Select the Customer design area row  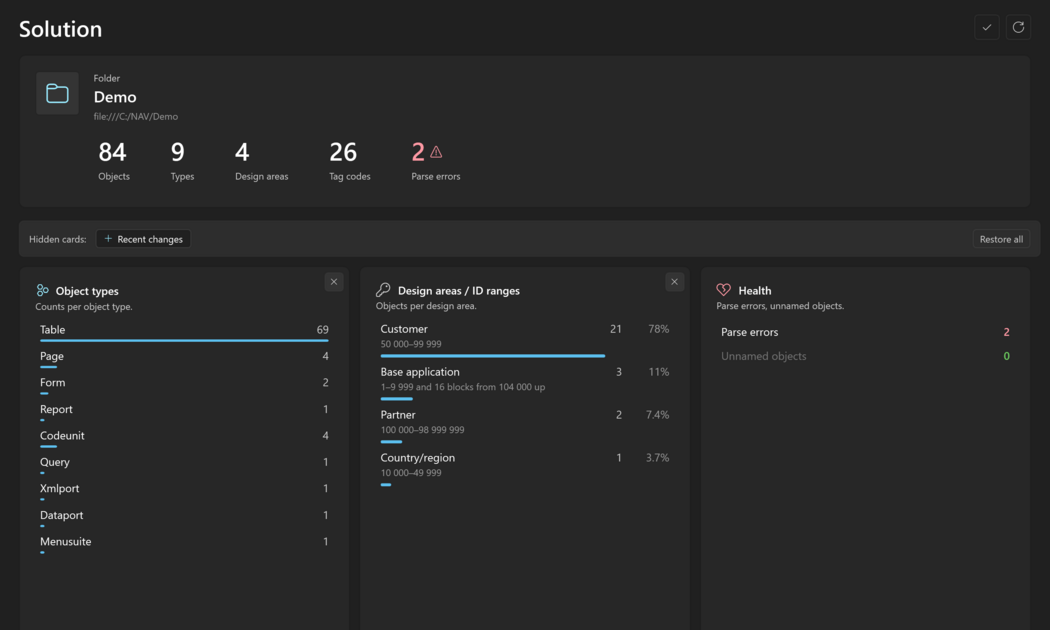click(525, 340)
